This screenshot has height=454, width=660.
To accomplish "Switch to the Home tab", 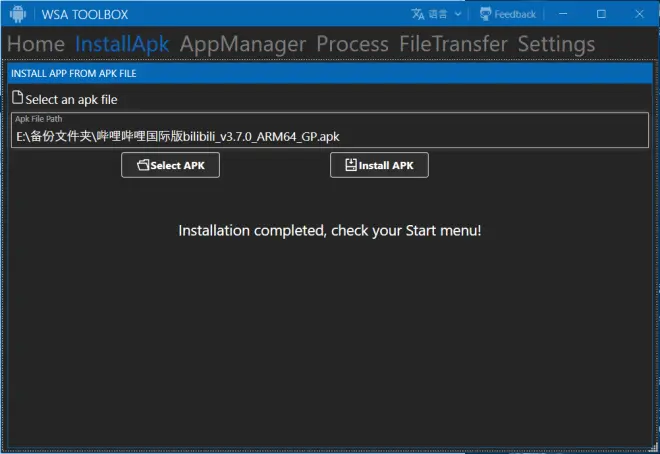I will point(36,44).
